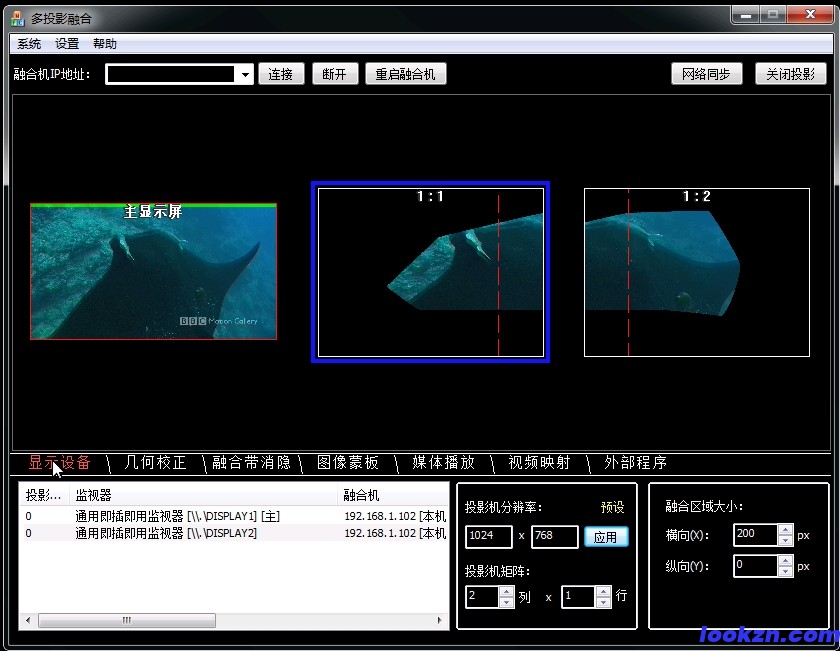This screenshot has width=840, height=651.
Task: Select the 主显示屏 preview thumbnail
Action: click(x=153, y=272)
